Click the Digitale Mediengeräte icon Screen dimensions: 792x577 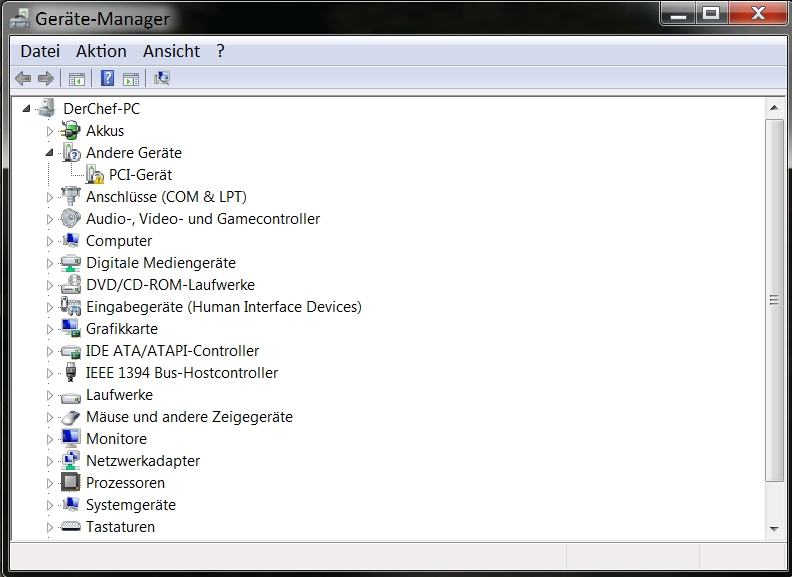[x=70, y=263]
